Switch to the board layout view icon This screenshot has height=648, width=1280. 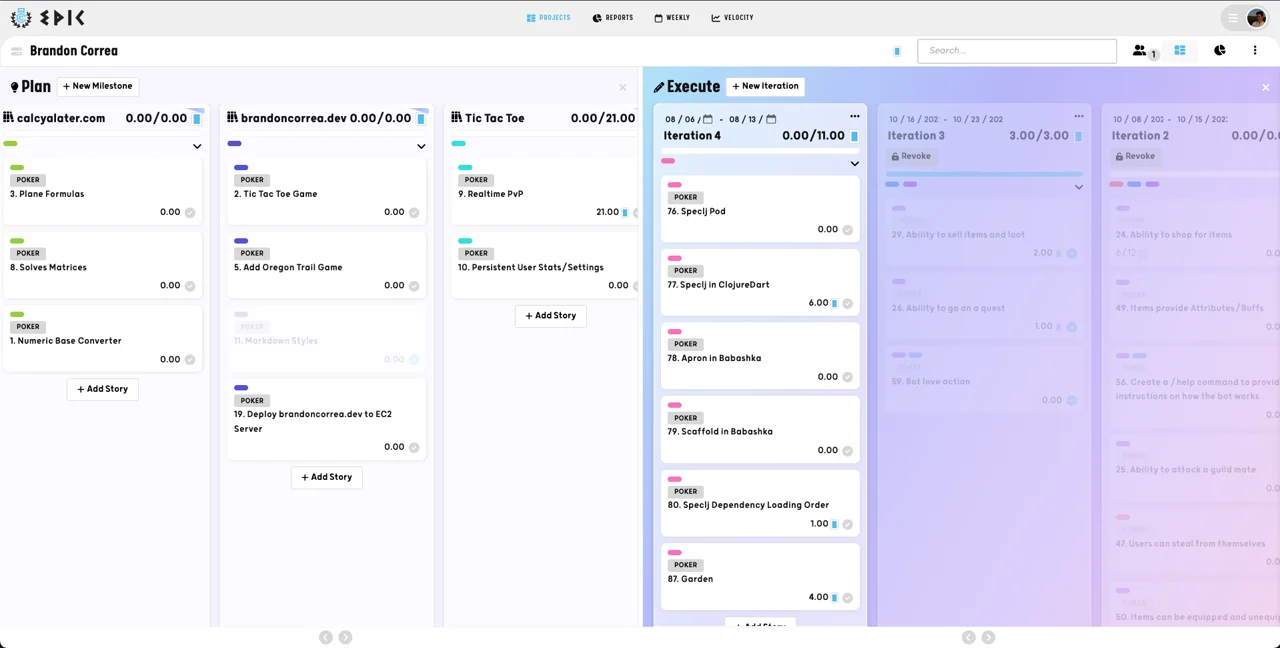(1180, 50)
